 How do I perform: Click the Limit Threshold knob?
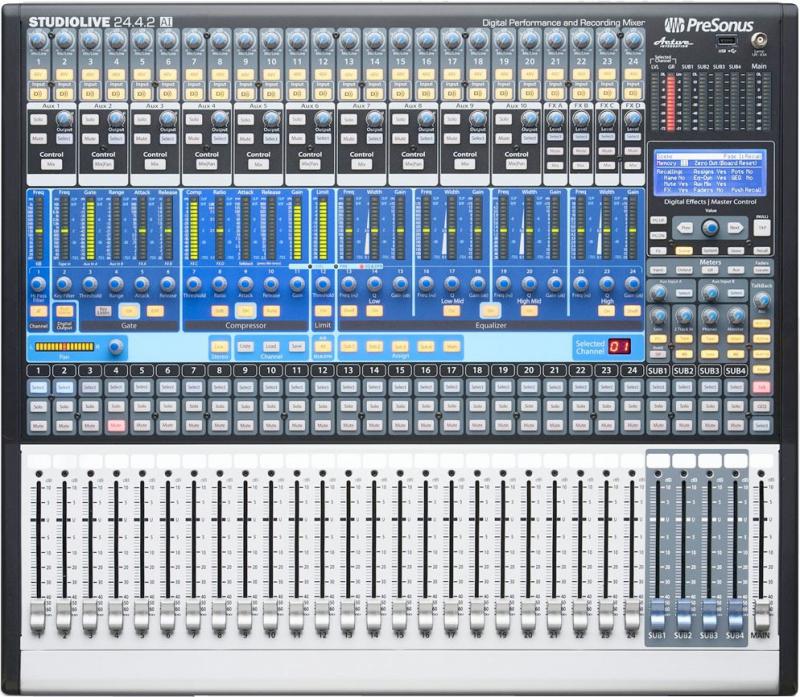tap(322, 284)
